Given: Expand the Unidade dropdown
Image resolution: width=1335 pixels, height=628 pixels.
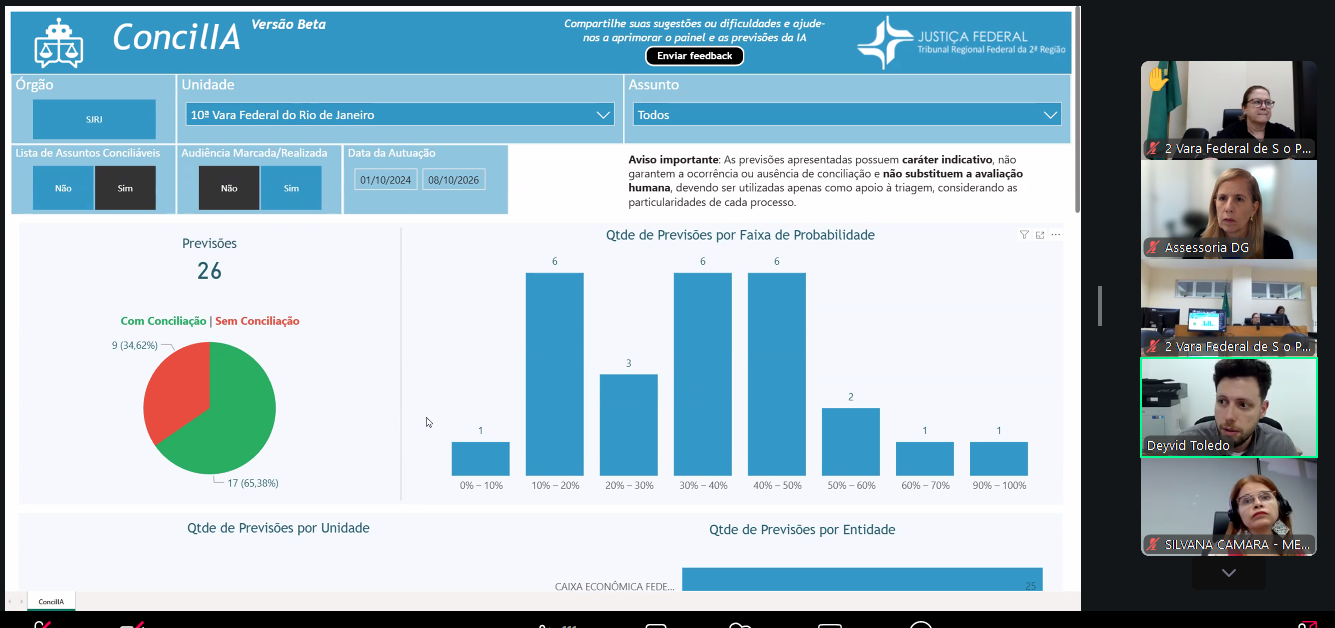Looking at the screenshot, I should tap(400, 115).
